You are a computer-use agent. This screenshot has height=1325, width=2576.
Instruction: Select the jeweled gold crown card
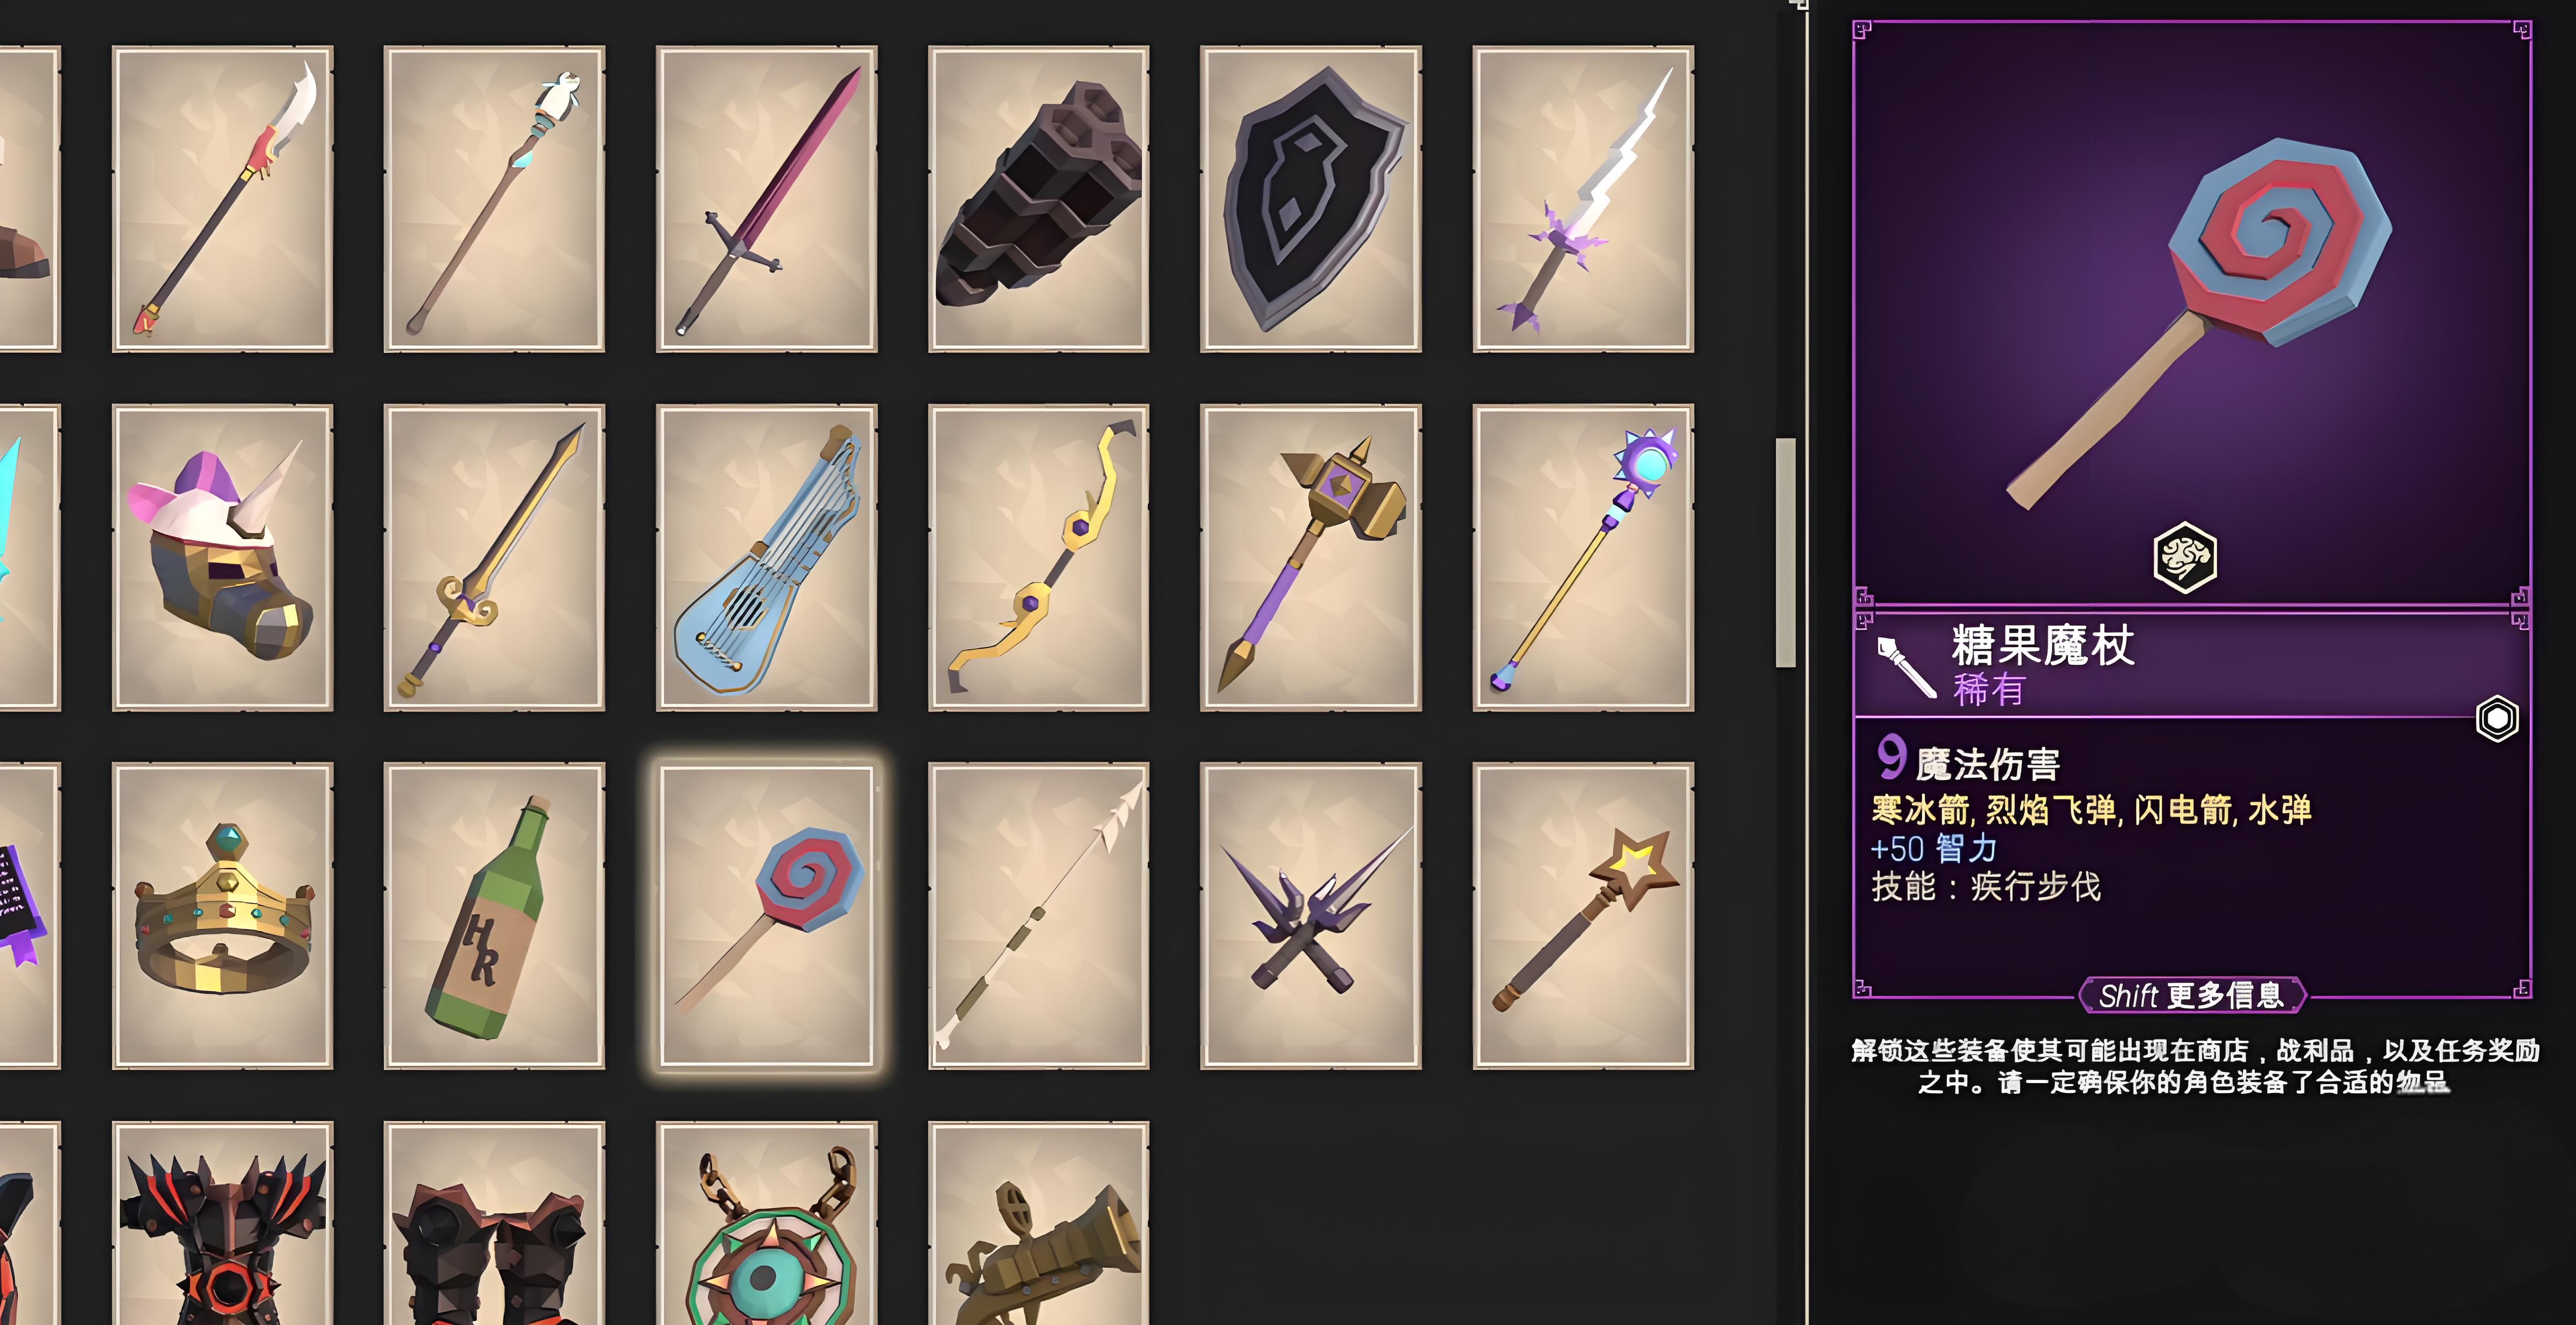tap(222, 916)
